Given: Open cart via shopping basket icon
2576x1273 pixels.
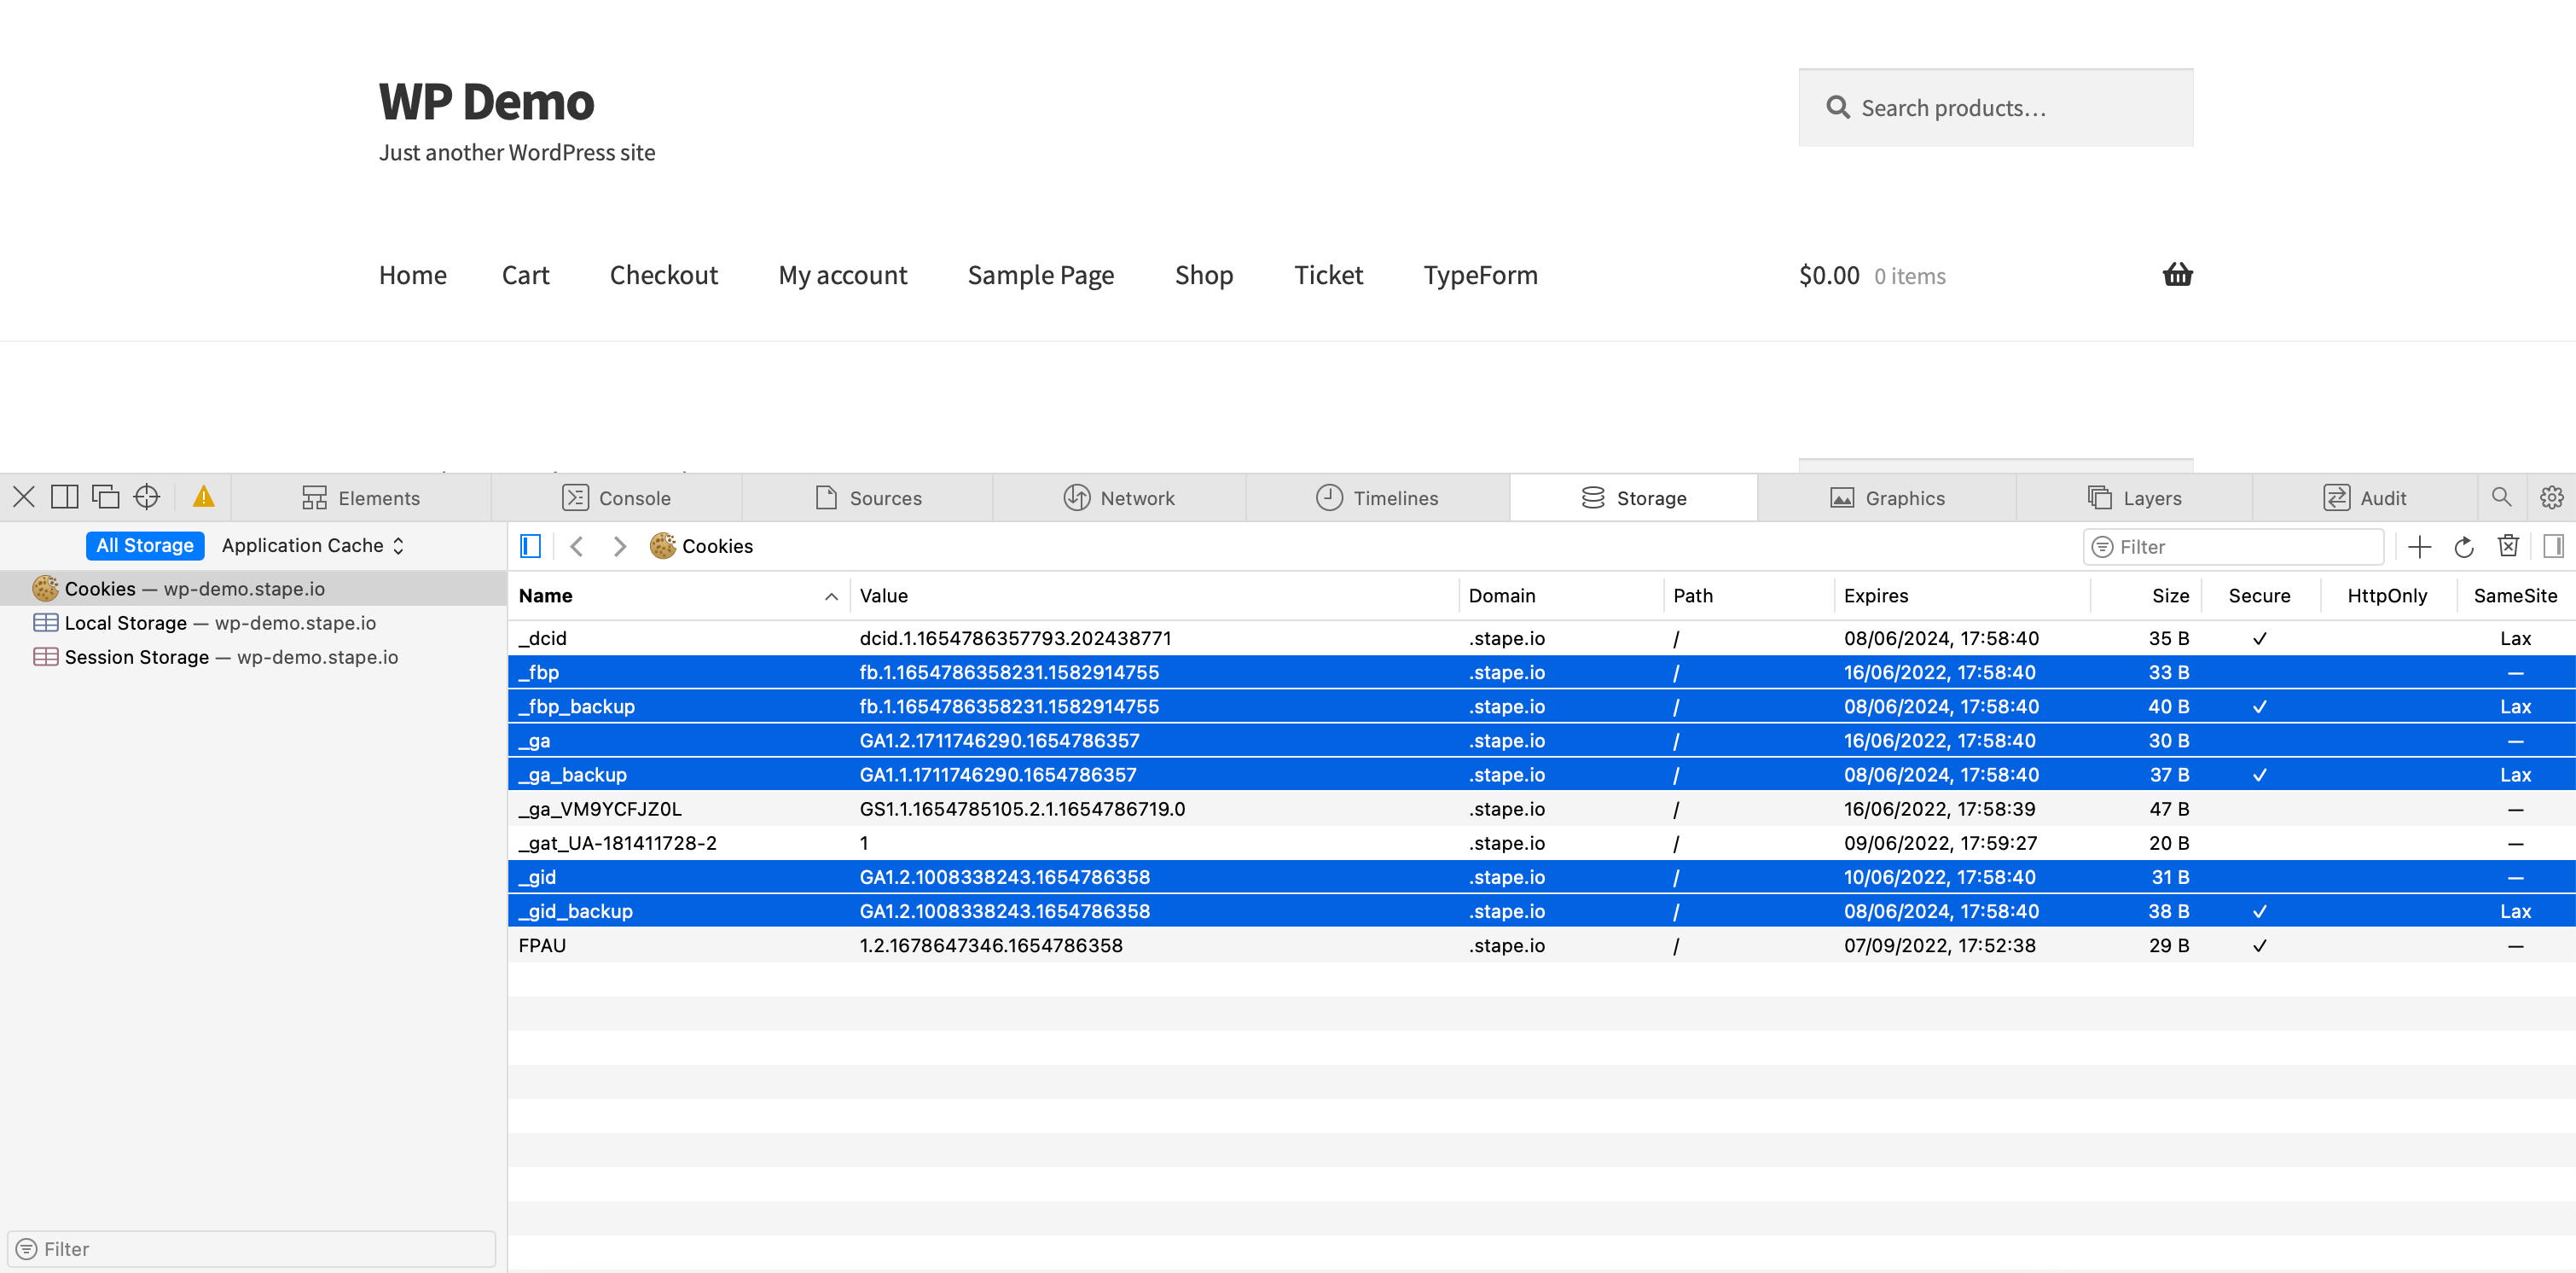Looking at the screenshot, I should (2177, 274).
